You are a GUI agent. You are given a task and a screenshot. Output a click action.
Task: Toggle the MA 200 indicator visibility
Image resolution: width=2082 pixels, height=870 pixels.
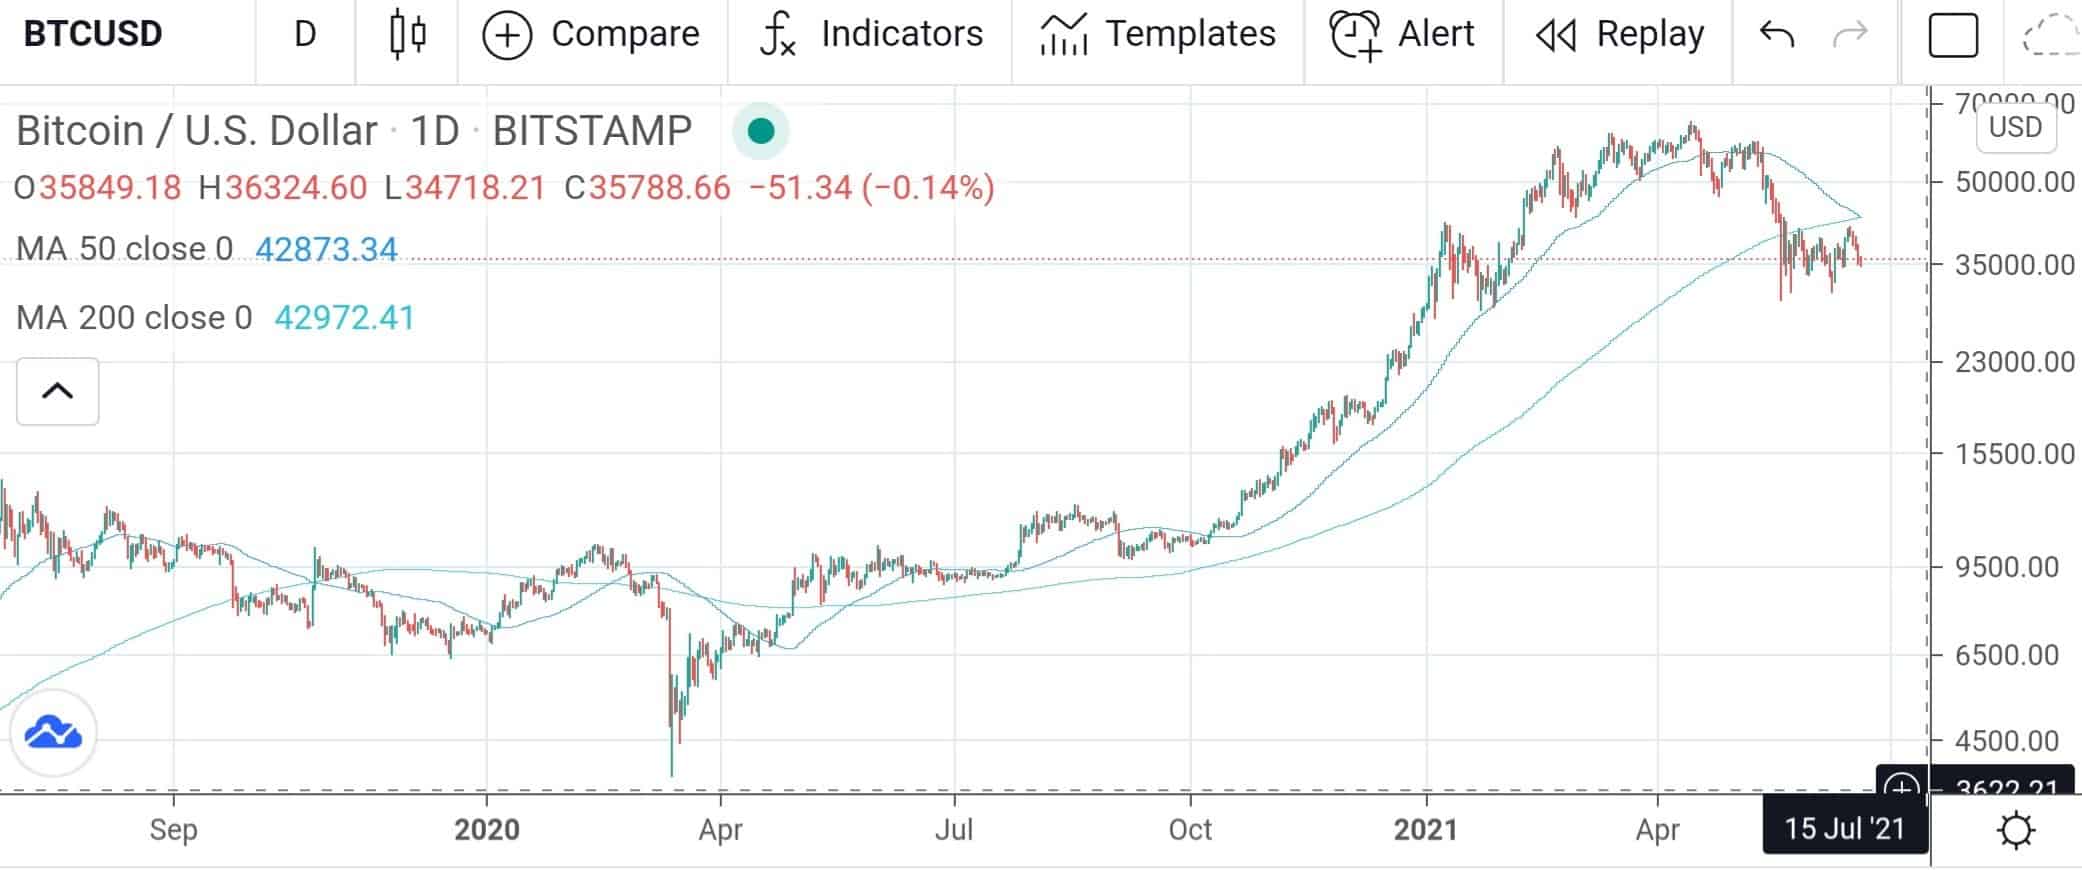tap(135, 317)
